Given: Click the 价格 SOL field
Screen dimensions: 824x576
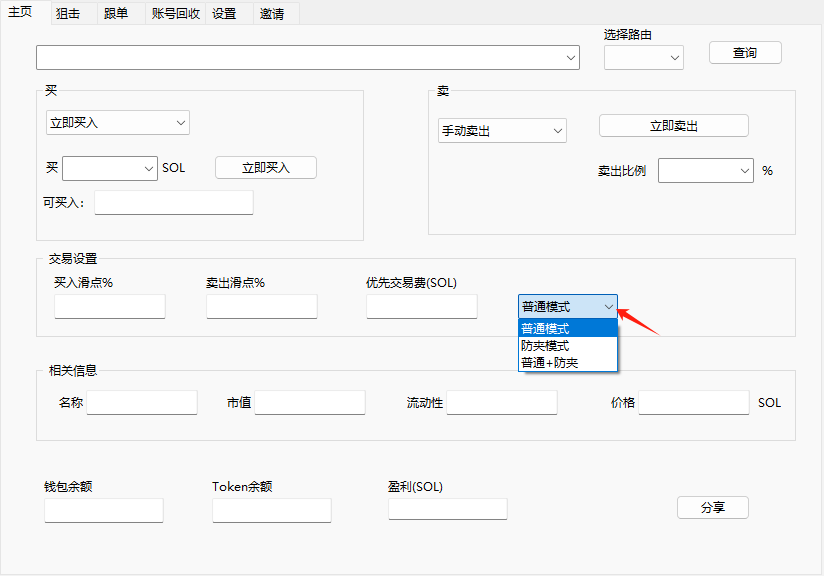Looking at the screenshot, I should point(694,403).
